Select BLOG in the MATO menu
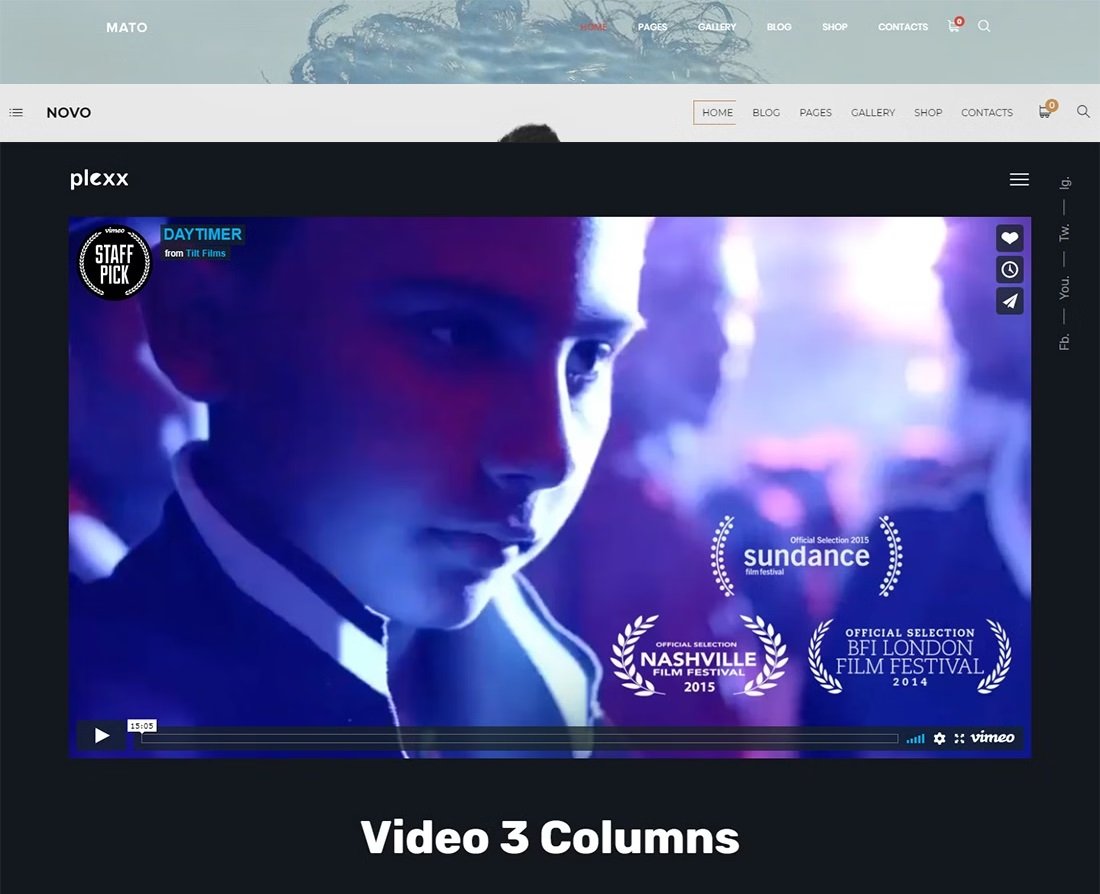Viewport: 1100px width, 894px height. (779, 27)
